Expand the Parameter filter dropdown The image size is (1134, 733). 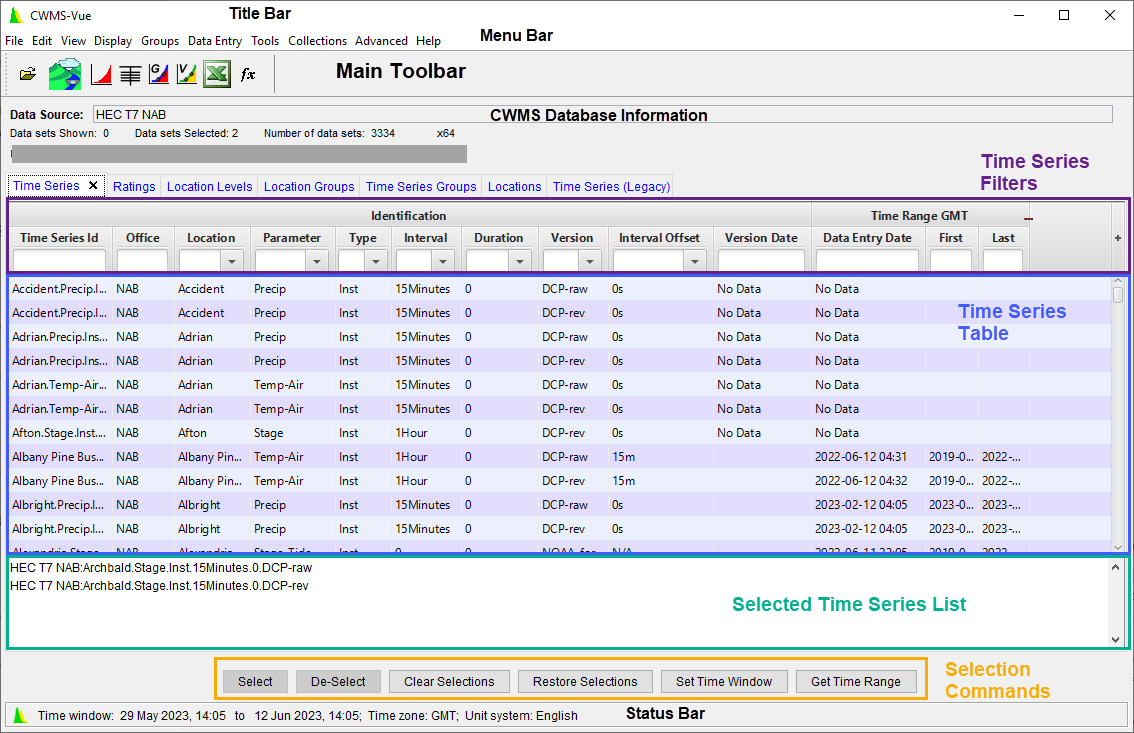pos(316,261)
